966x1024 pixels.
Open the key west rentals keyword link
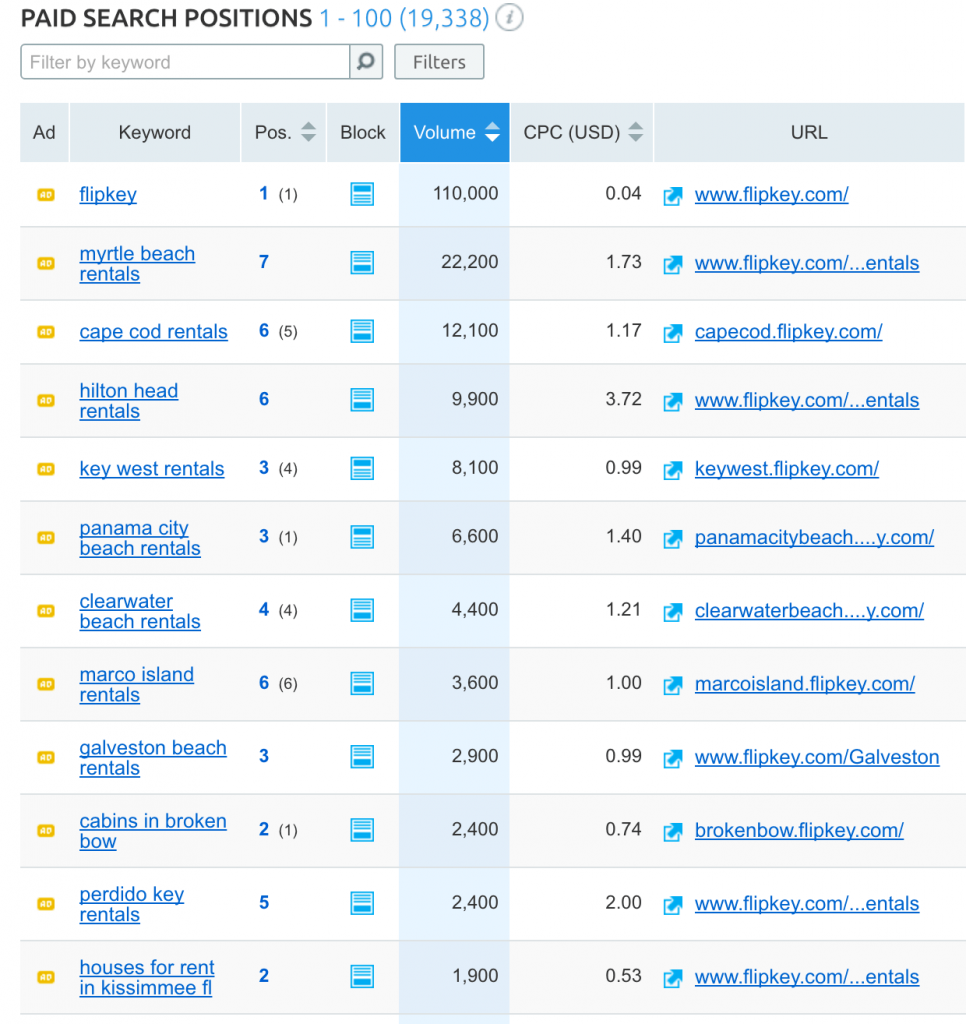click(152, 469)
